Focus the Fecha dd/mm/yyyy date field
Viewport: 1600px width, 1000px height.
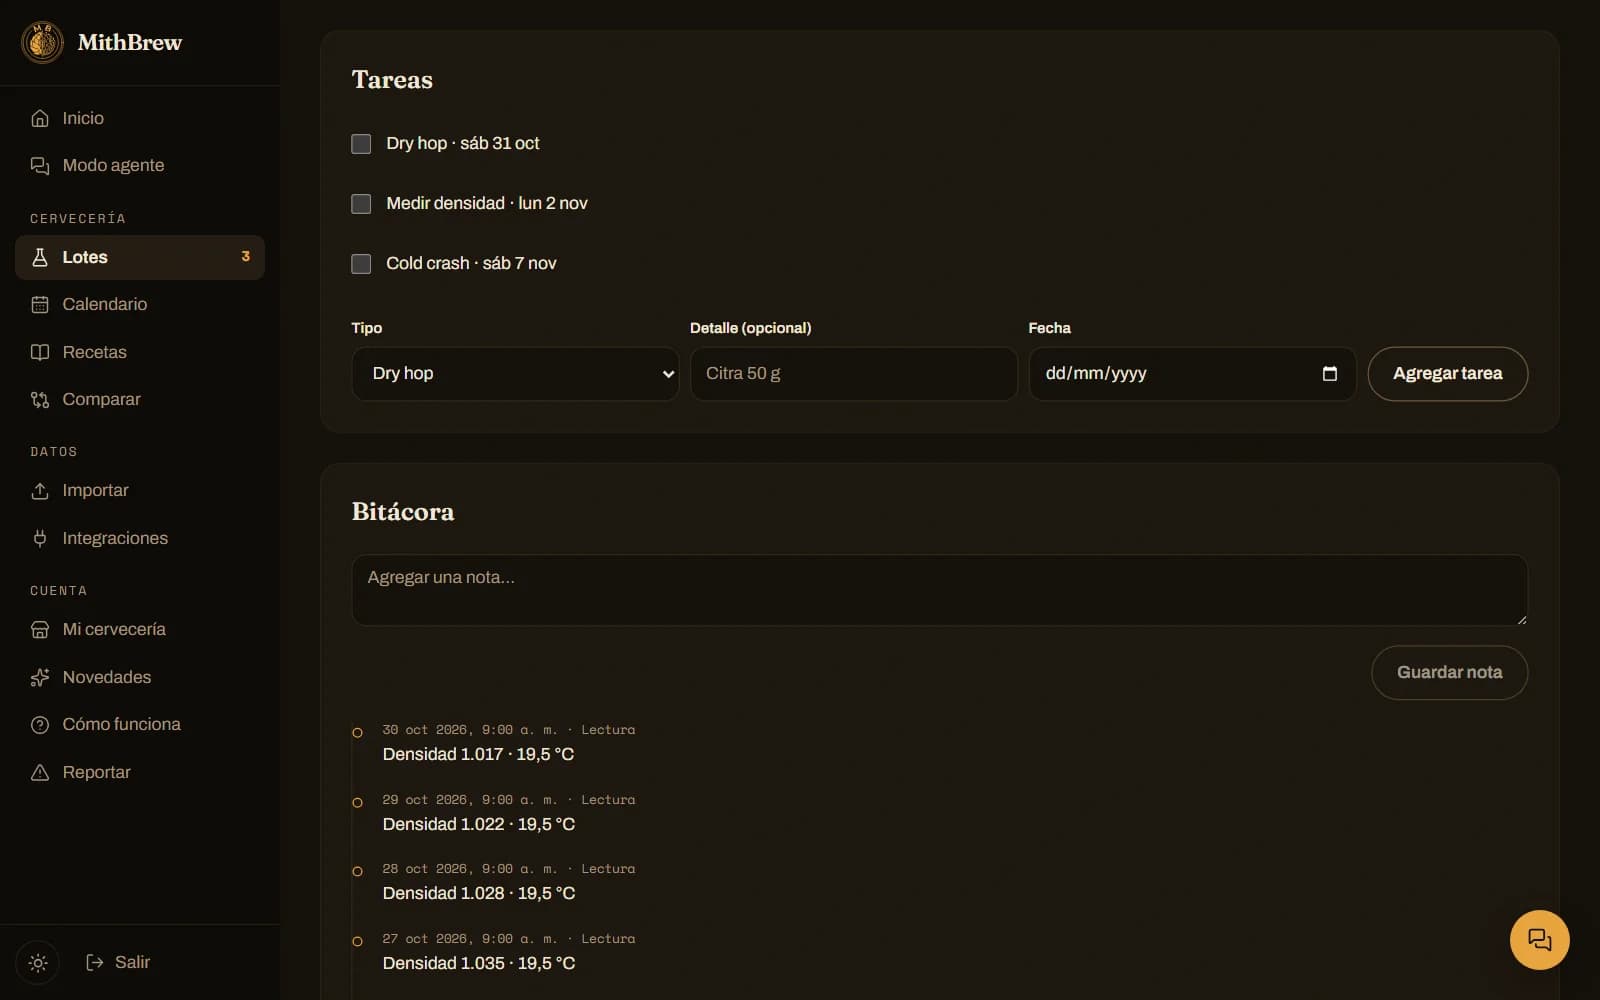(x=1192, y=373)
